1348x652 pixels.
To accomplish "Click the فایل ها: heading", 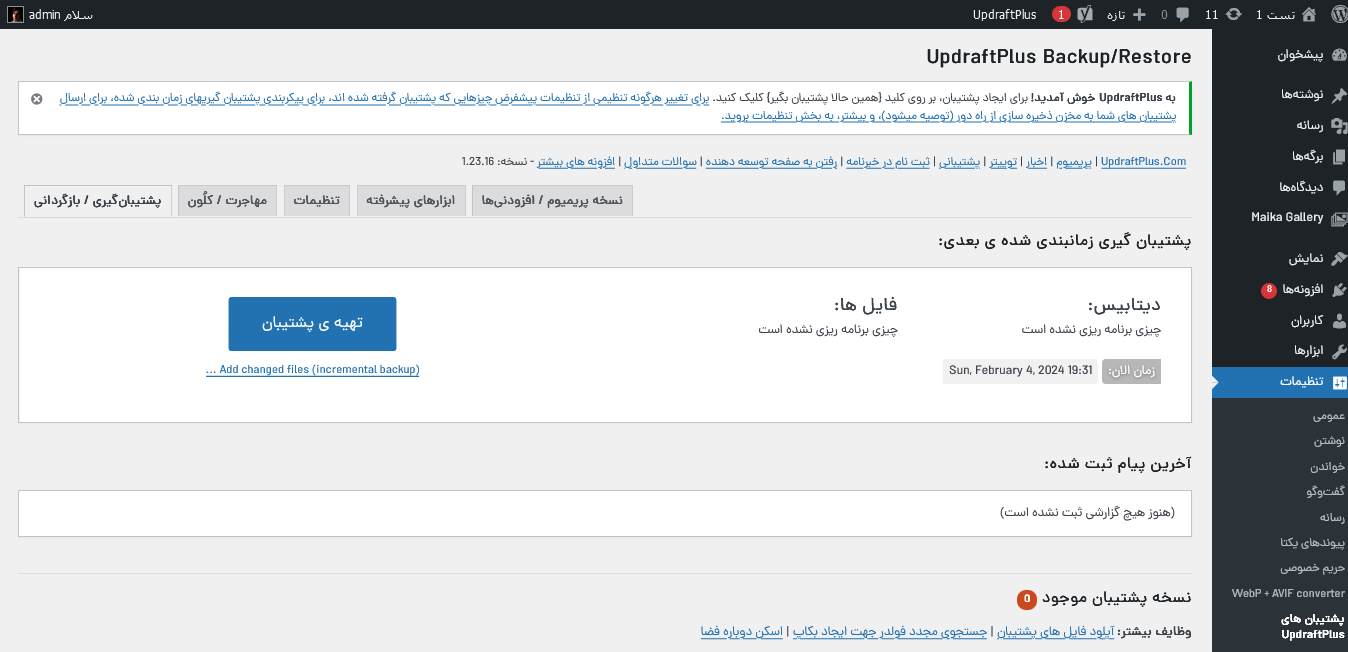I will [x=866, y=305].
